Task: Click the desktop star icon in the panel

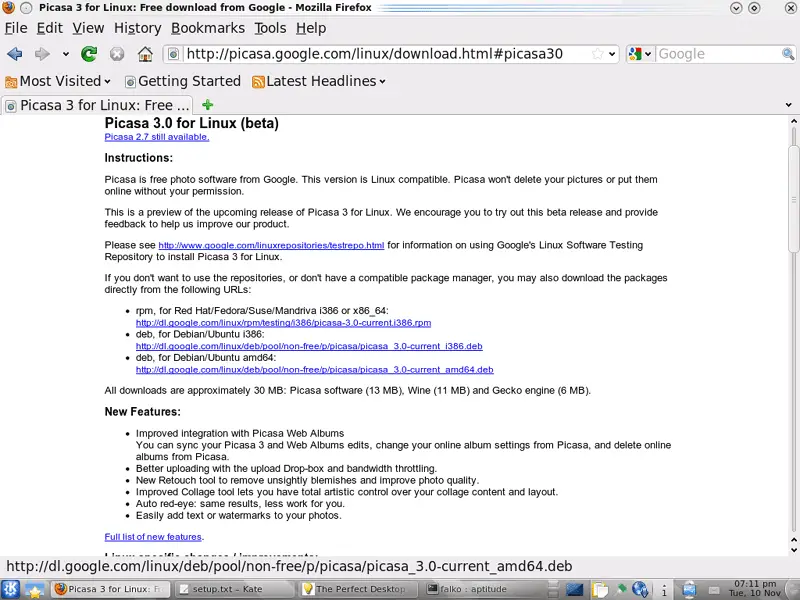Action: (35, 590)
